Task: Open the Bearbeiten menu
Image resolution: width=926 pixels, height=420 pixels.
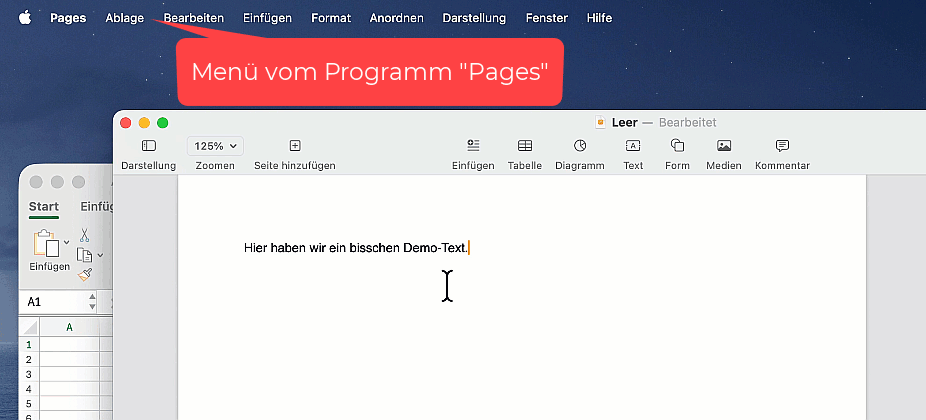Action: [194, 18]
